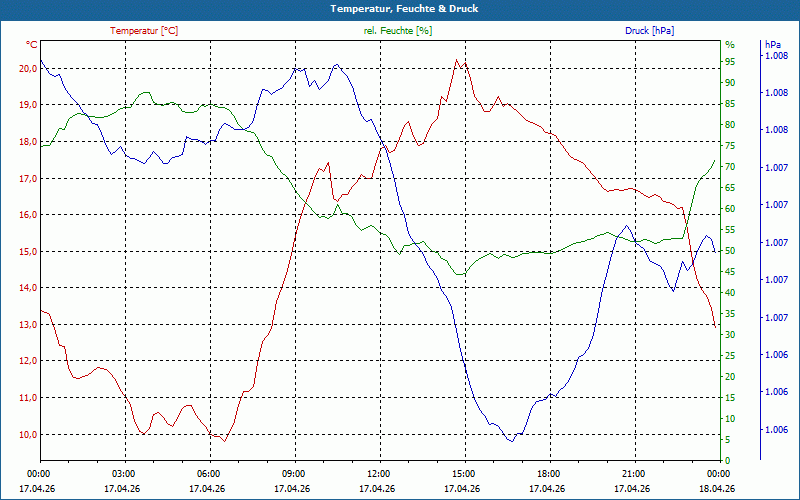Click the "06:00" time axis label
Viewport: 800px width, 500px height.
[208, 473]
